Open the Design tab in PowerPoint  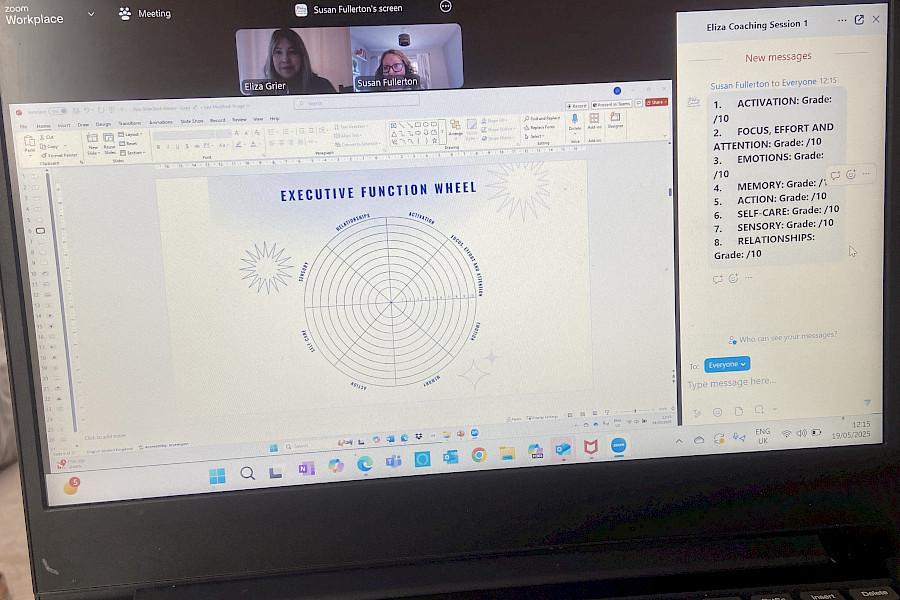(x=103, y=124)
